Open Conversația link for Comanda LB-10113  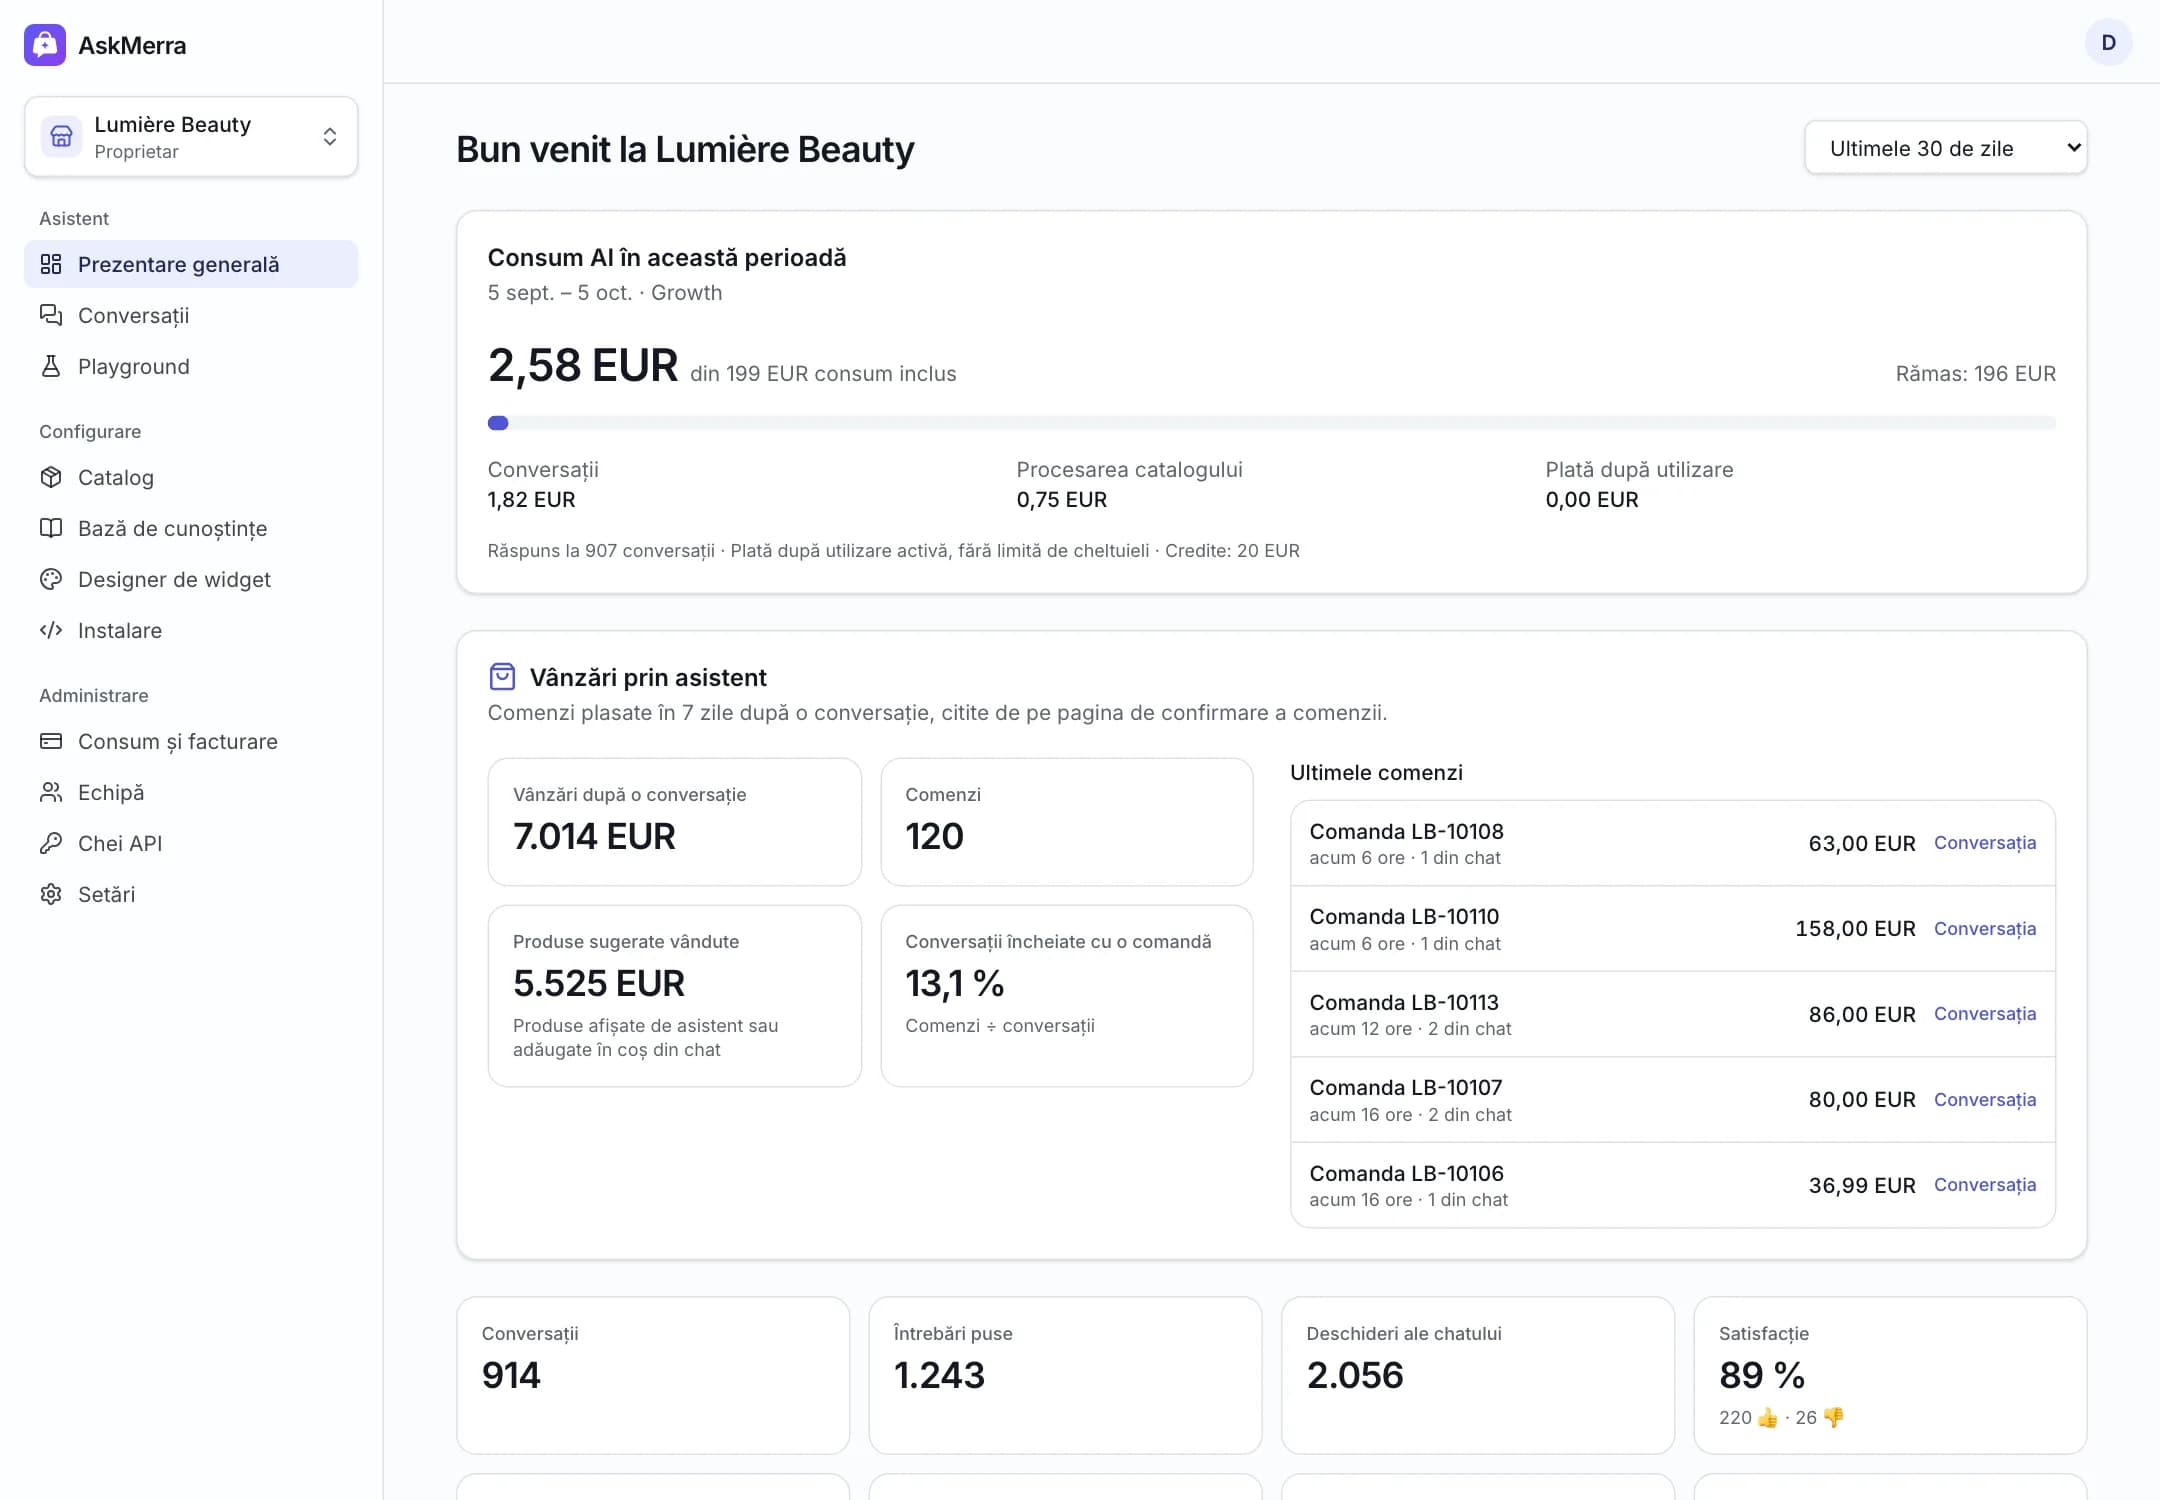click(1984, 1014)
